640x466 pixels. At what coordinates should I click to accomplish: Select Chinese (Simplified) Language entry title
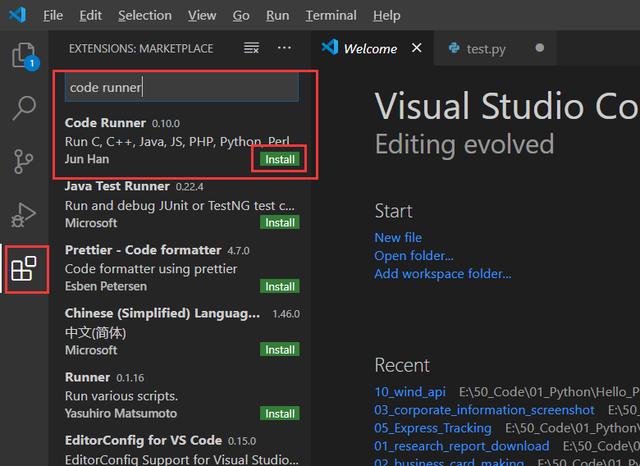coord(162,313)
